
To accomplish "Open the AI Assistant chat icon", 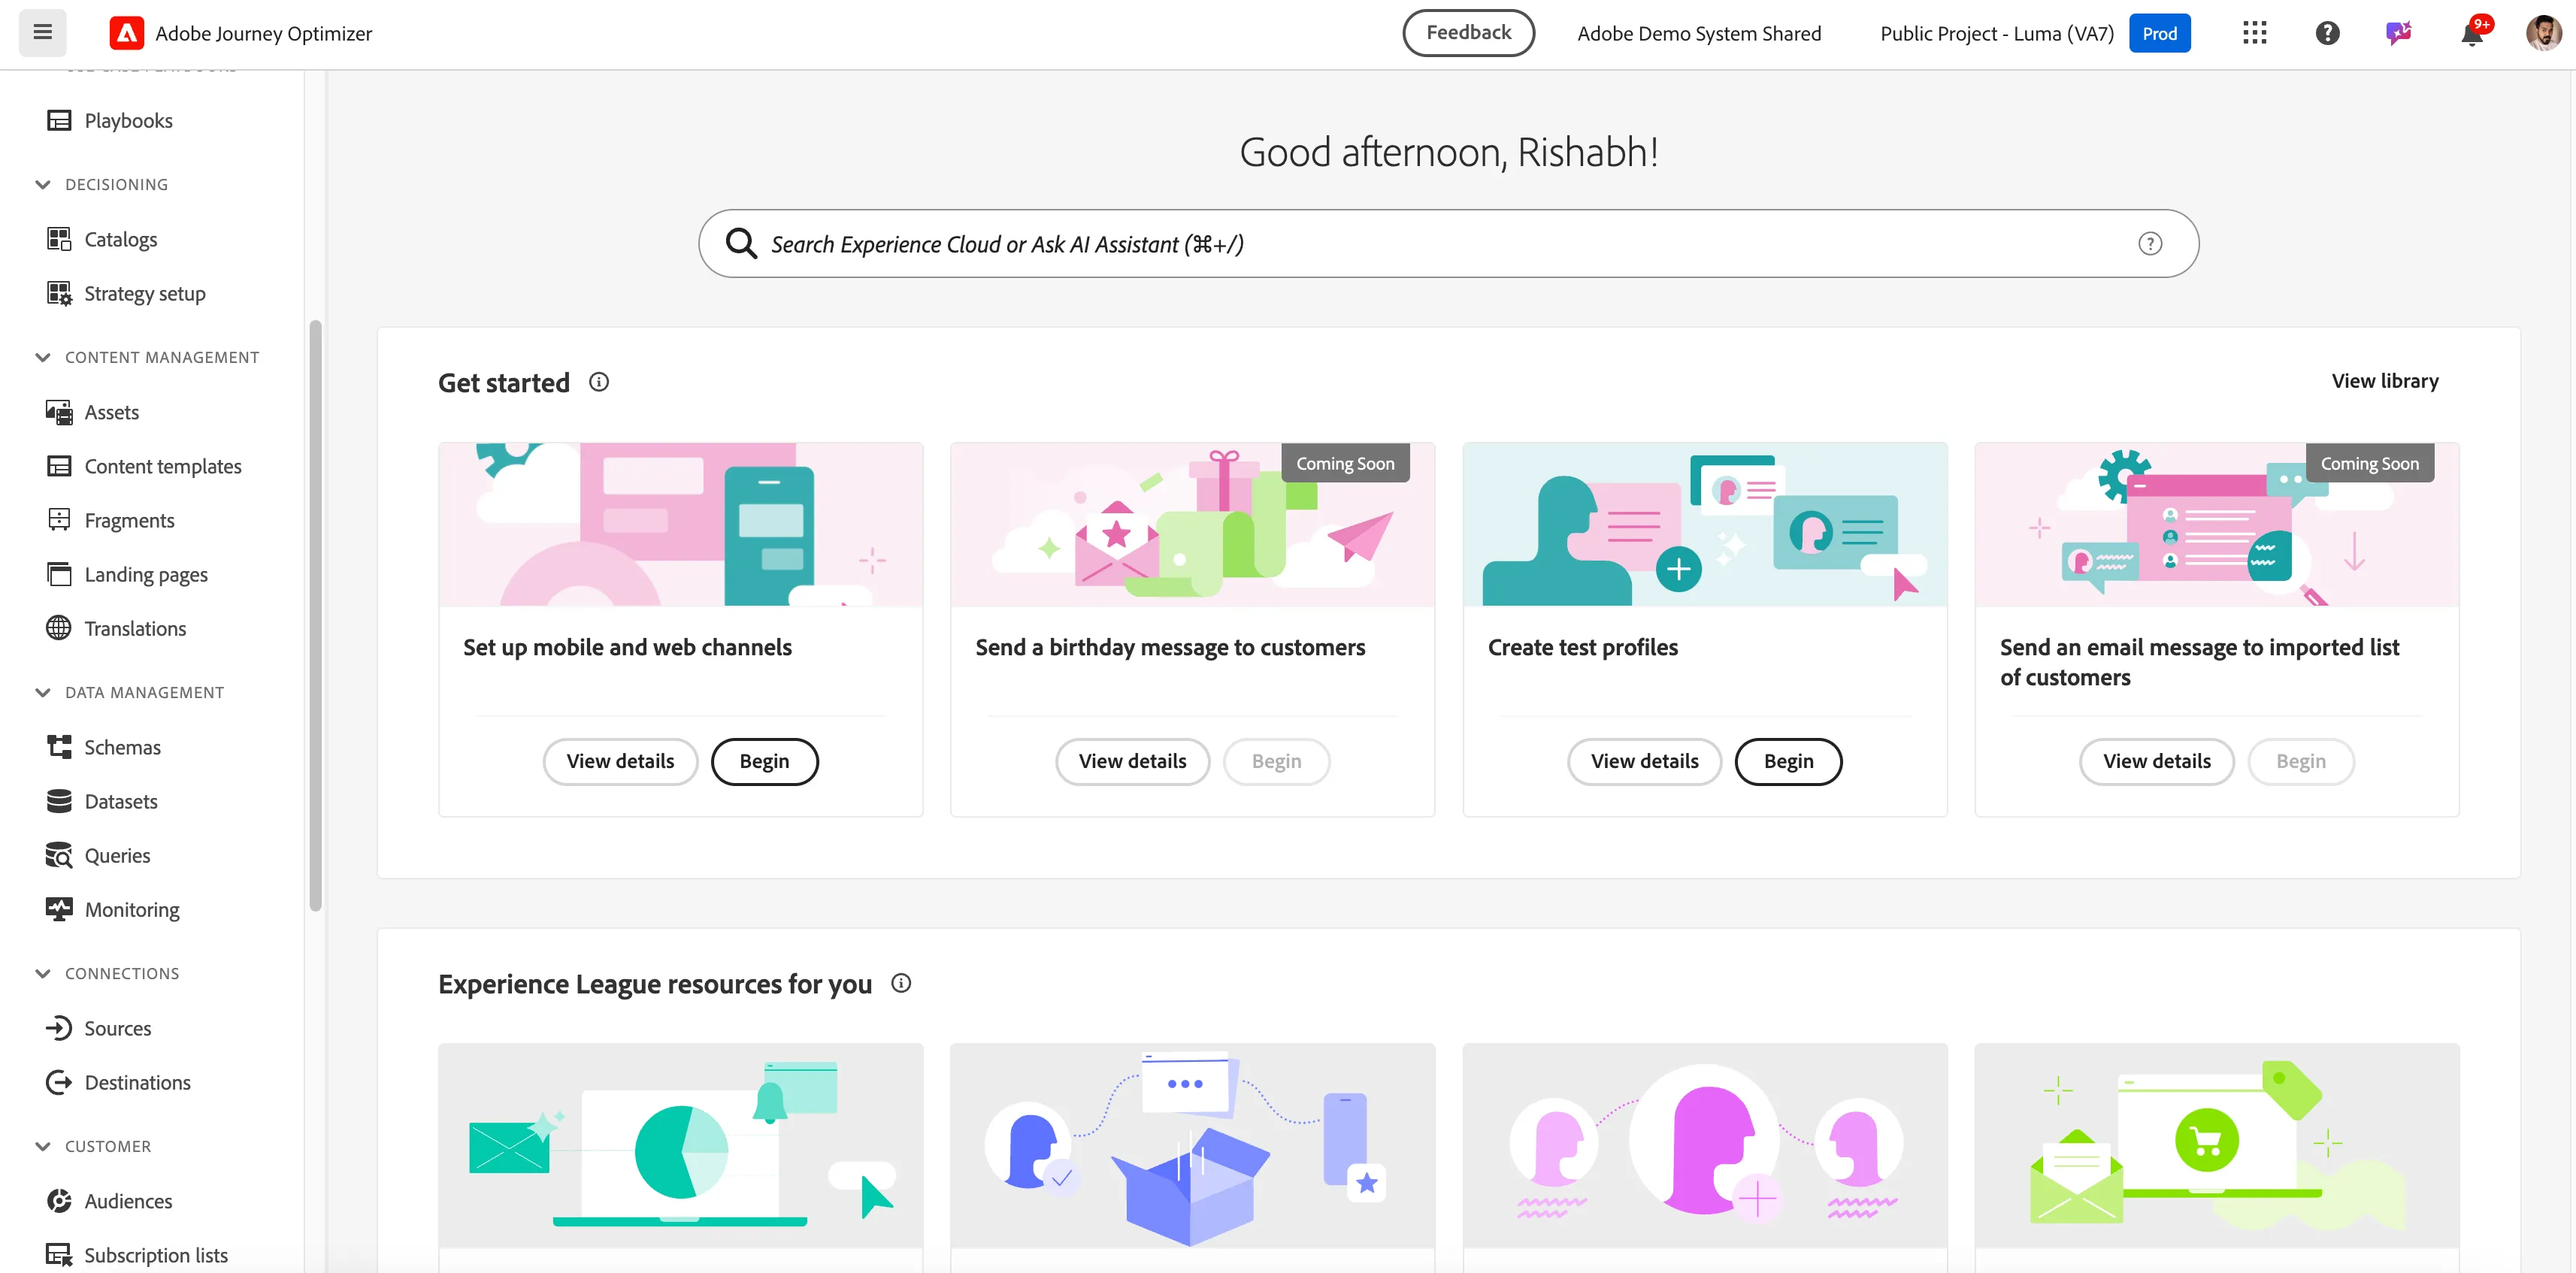I will (2399, 33).
